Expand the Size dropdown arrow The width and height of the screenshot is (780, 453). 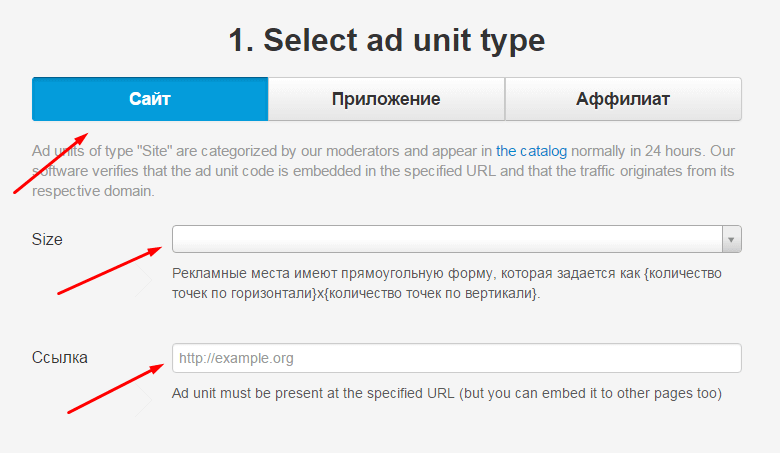pyautogui.click(x=731, y=239)
